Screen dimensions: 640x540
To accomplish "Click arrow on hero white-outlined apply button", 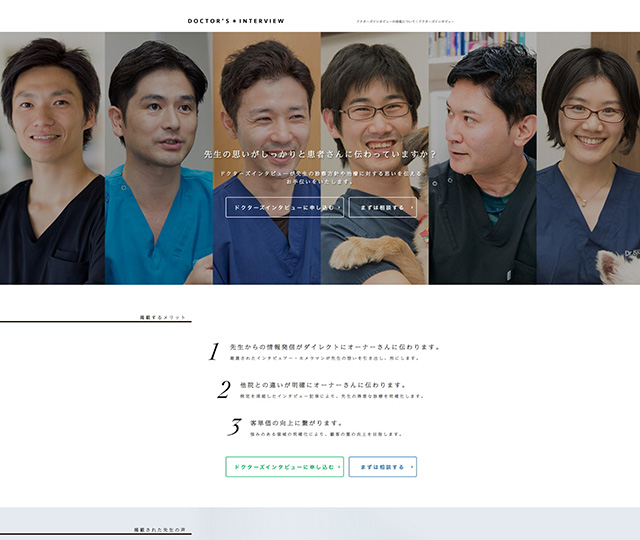I will coord(338,207).
